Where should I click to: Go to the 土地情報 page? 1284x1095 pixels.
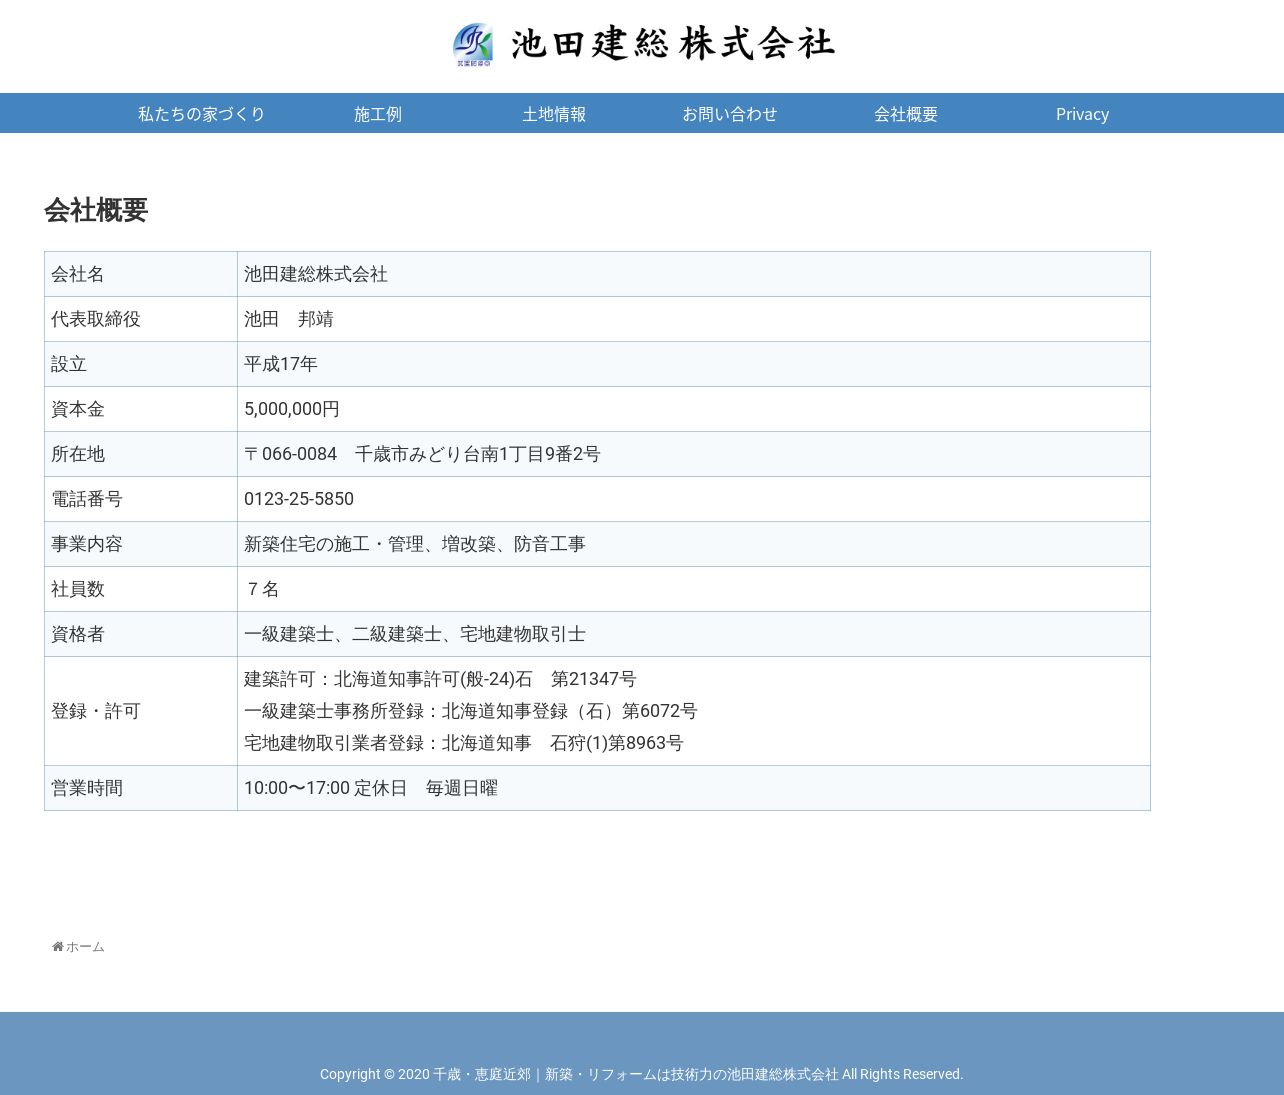tap(554, 113)
